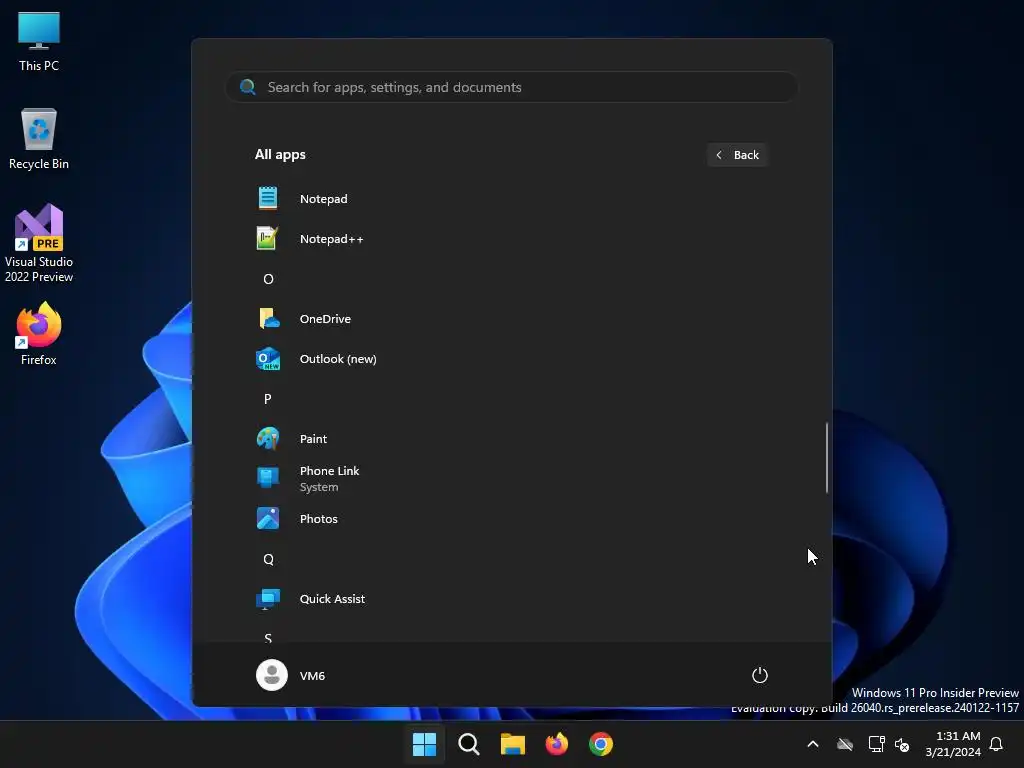
Task: Click the power button icon
Action: [x=760, y=675]
